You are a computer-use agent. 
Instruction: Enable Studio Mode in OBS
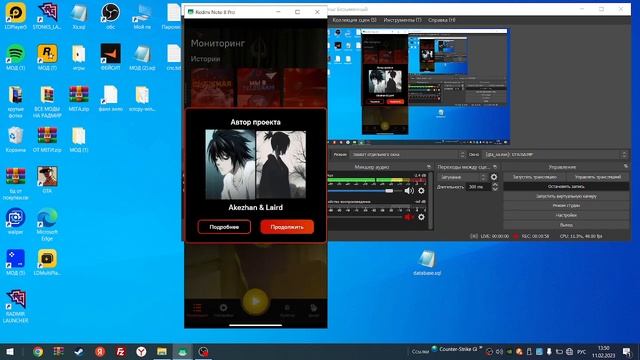click(566, 206)
